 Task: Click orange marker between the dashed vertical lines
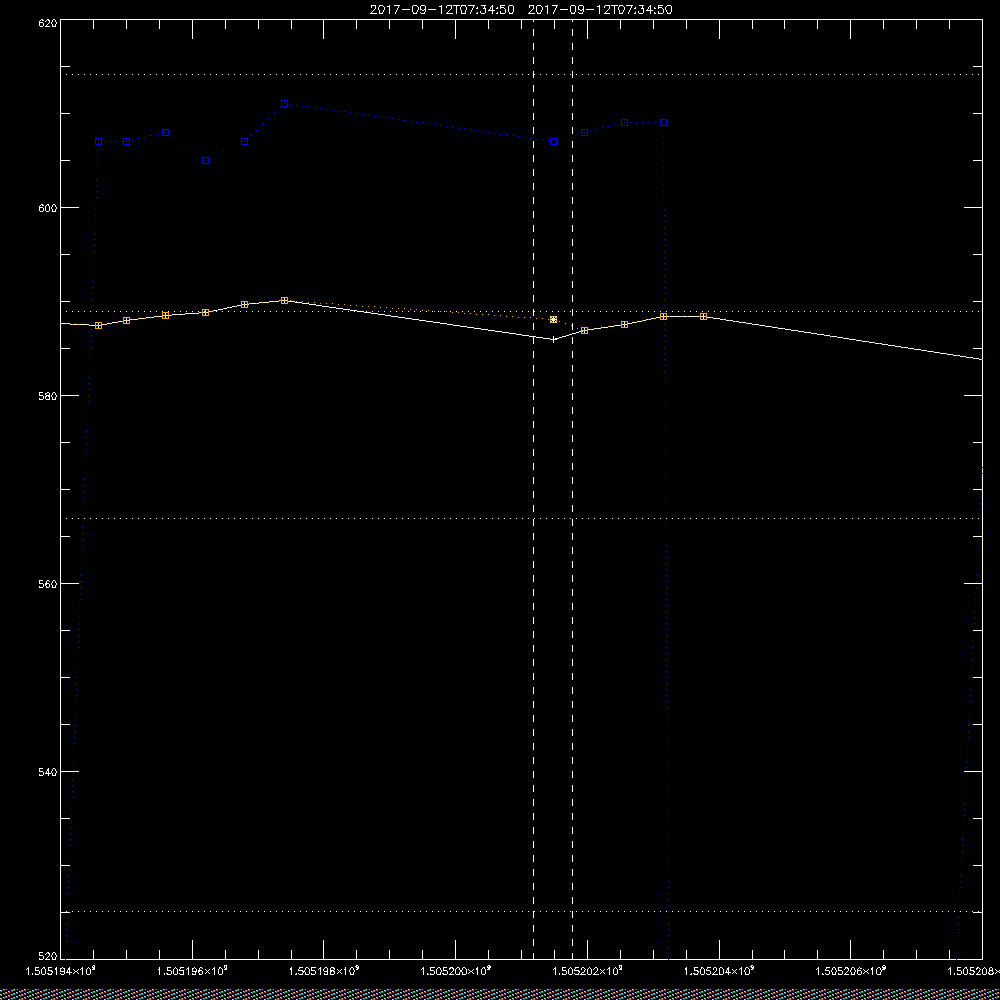[554, 320]
